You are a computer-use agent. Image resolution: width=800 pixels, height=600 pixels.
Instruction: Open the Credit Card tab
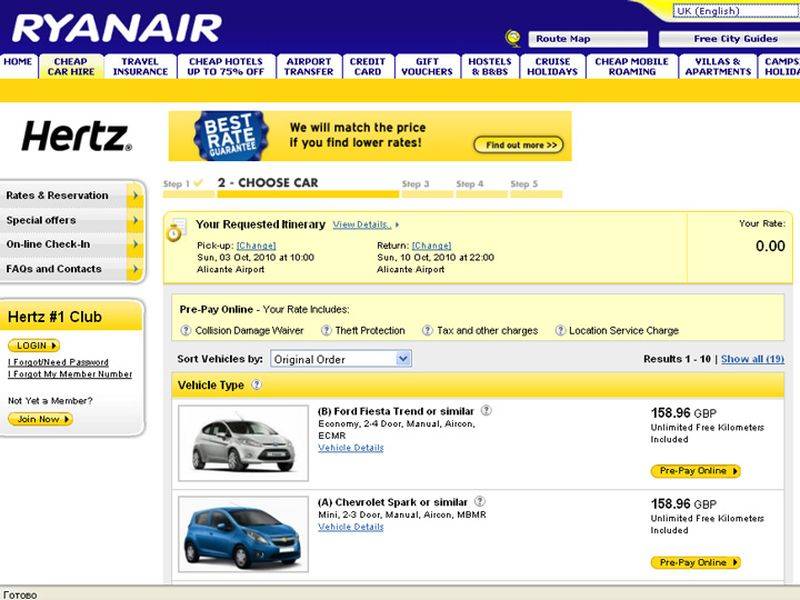(368, 66)
